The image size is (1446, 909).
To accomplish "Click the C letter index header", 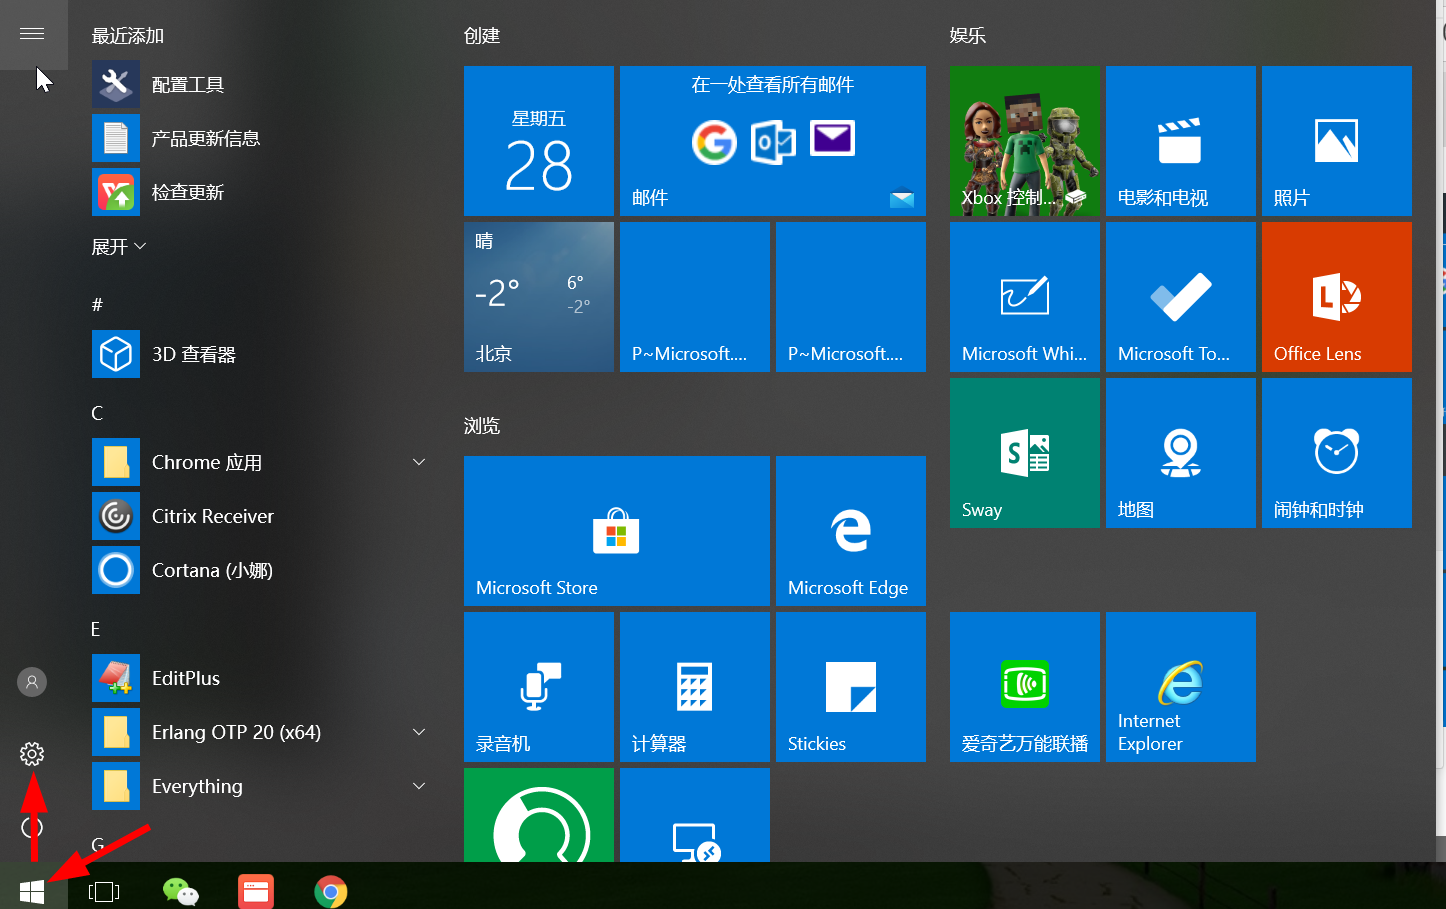I will tap(97, 413).
